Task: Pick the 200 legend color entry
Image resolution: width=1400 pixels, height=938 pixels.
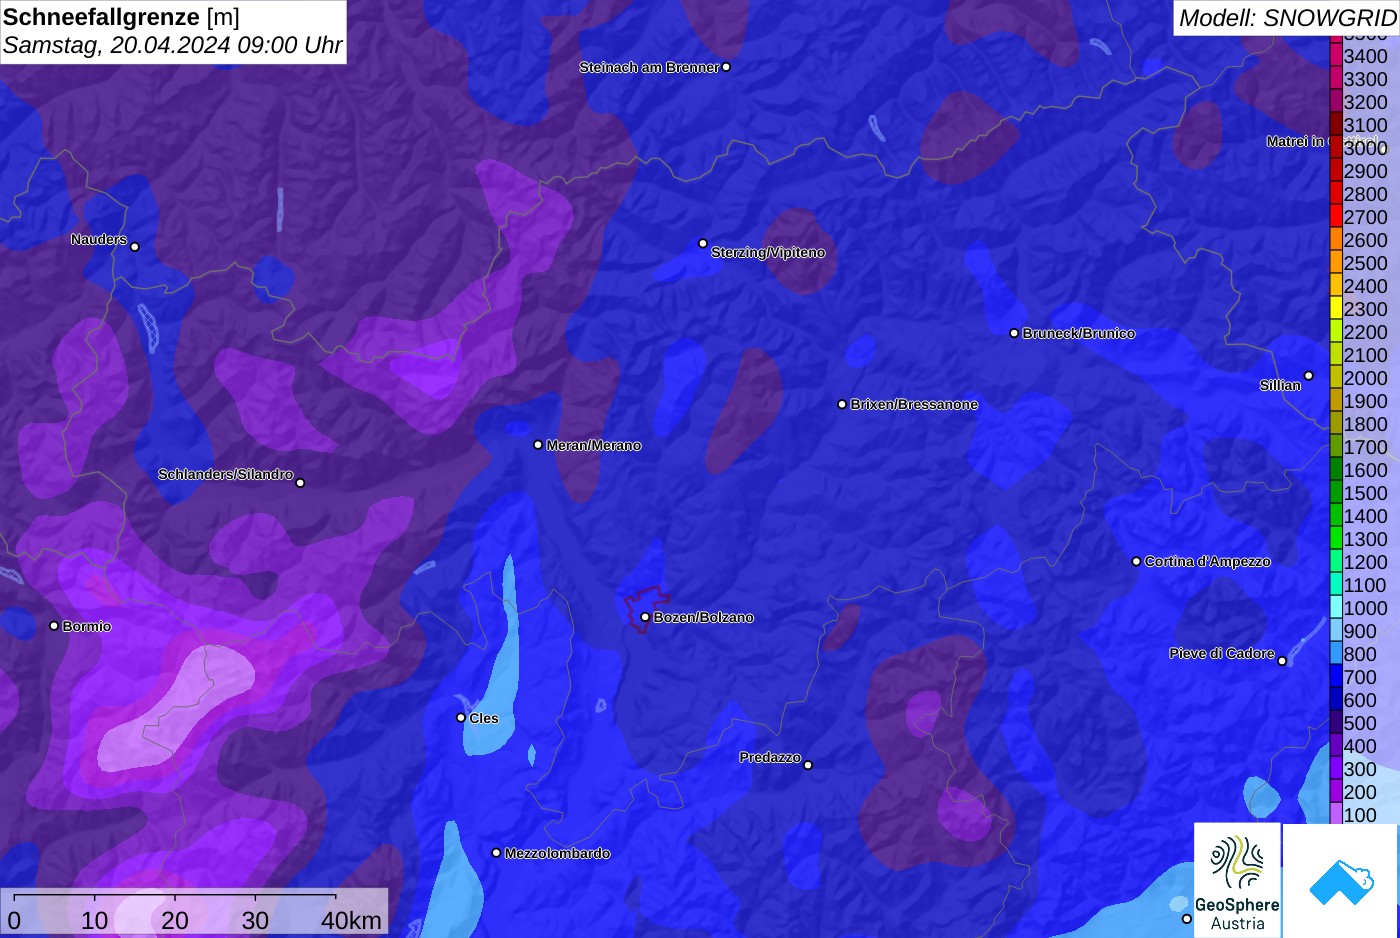Action: [x=1336, y=792]
